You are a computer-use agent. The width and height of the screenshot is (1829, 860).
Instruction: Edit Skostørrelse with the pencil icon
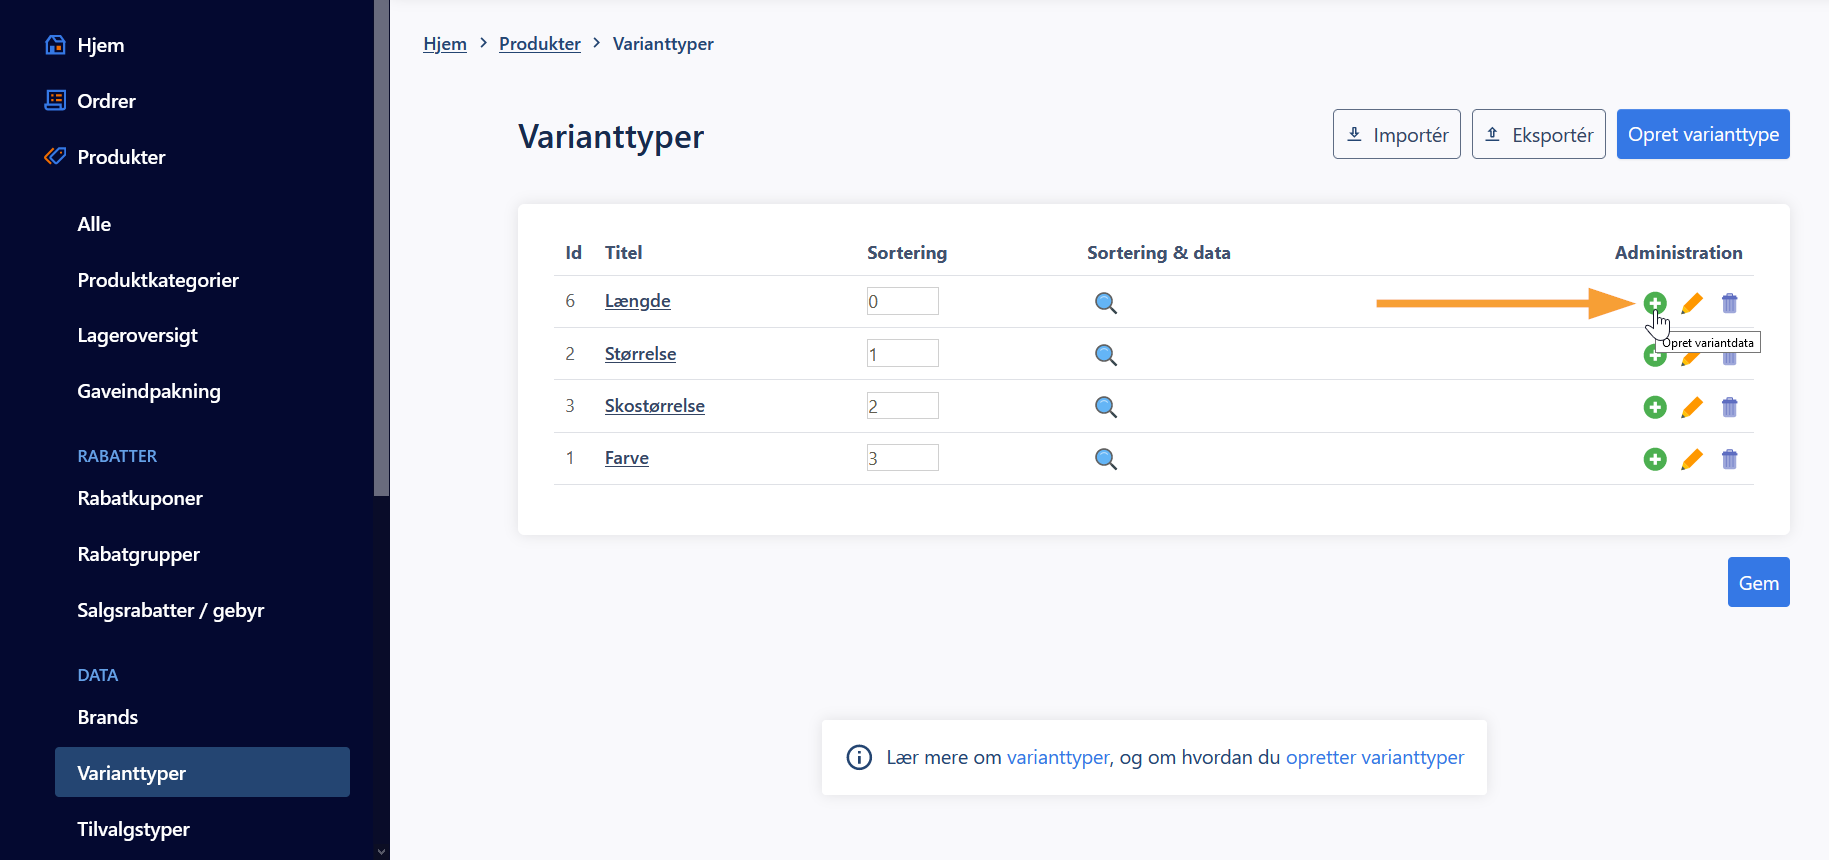click(x=1692, y=407)
